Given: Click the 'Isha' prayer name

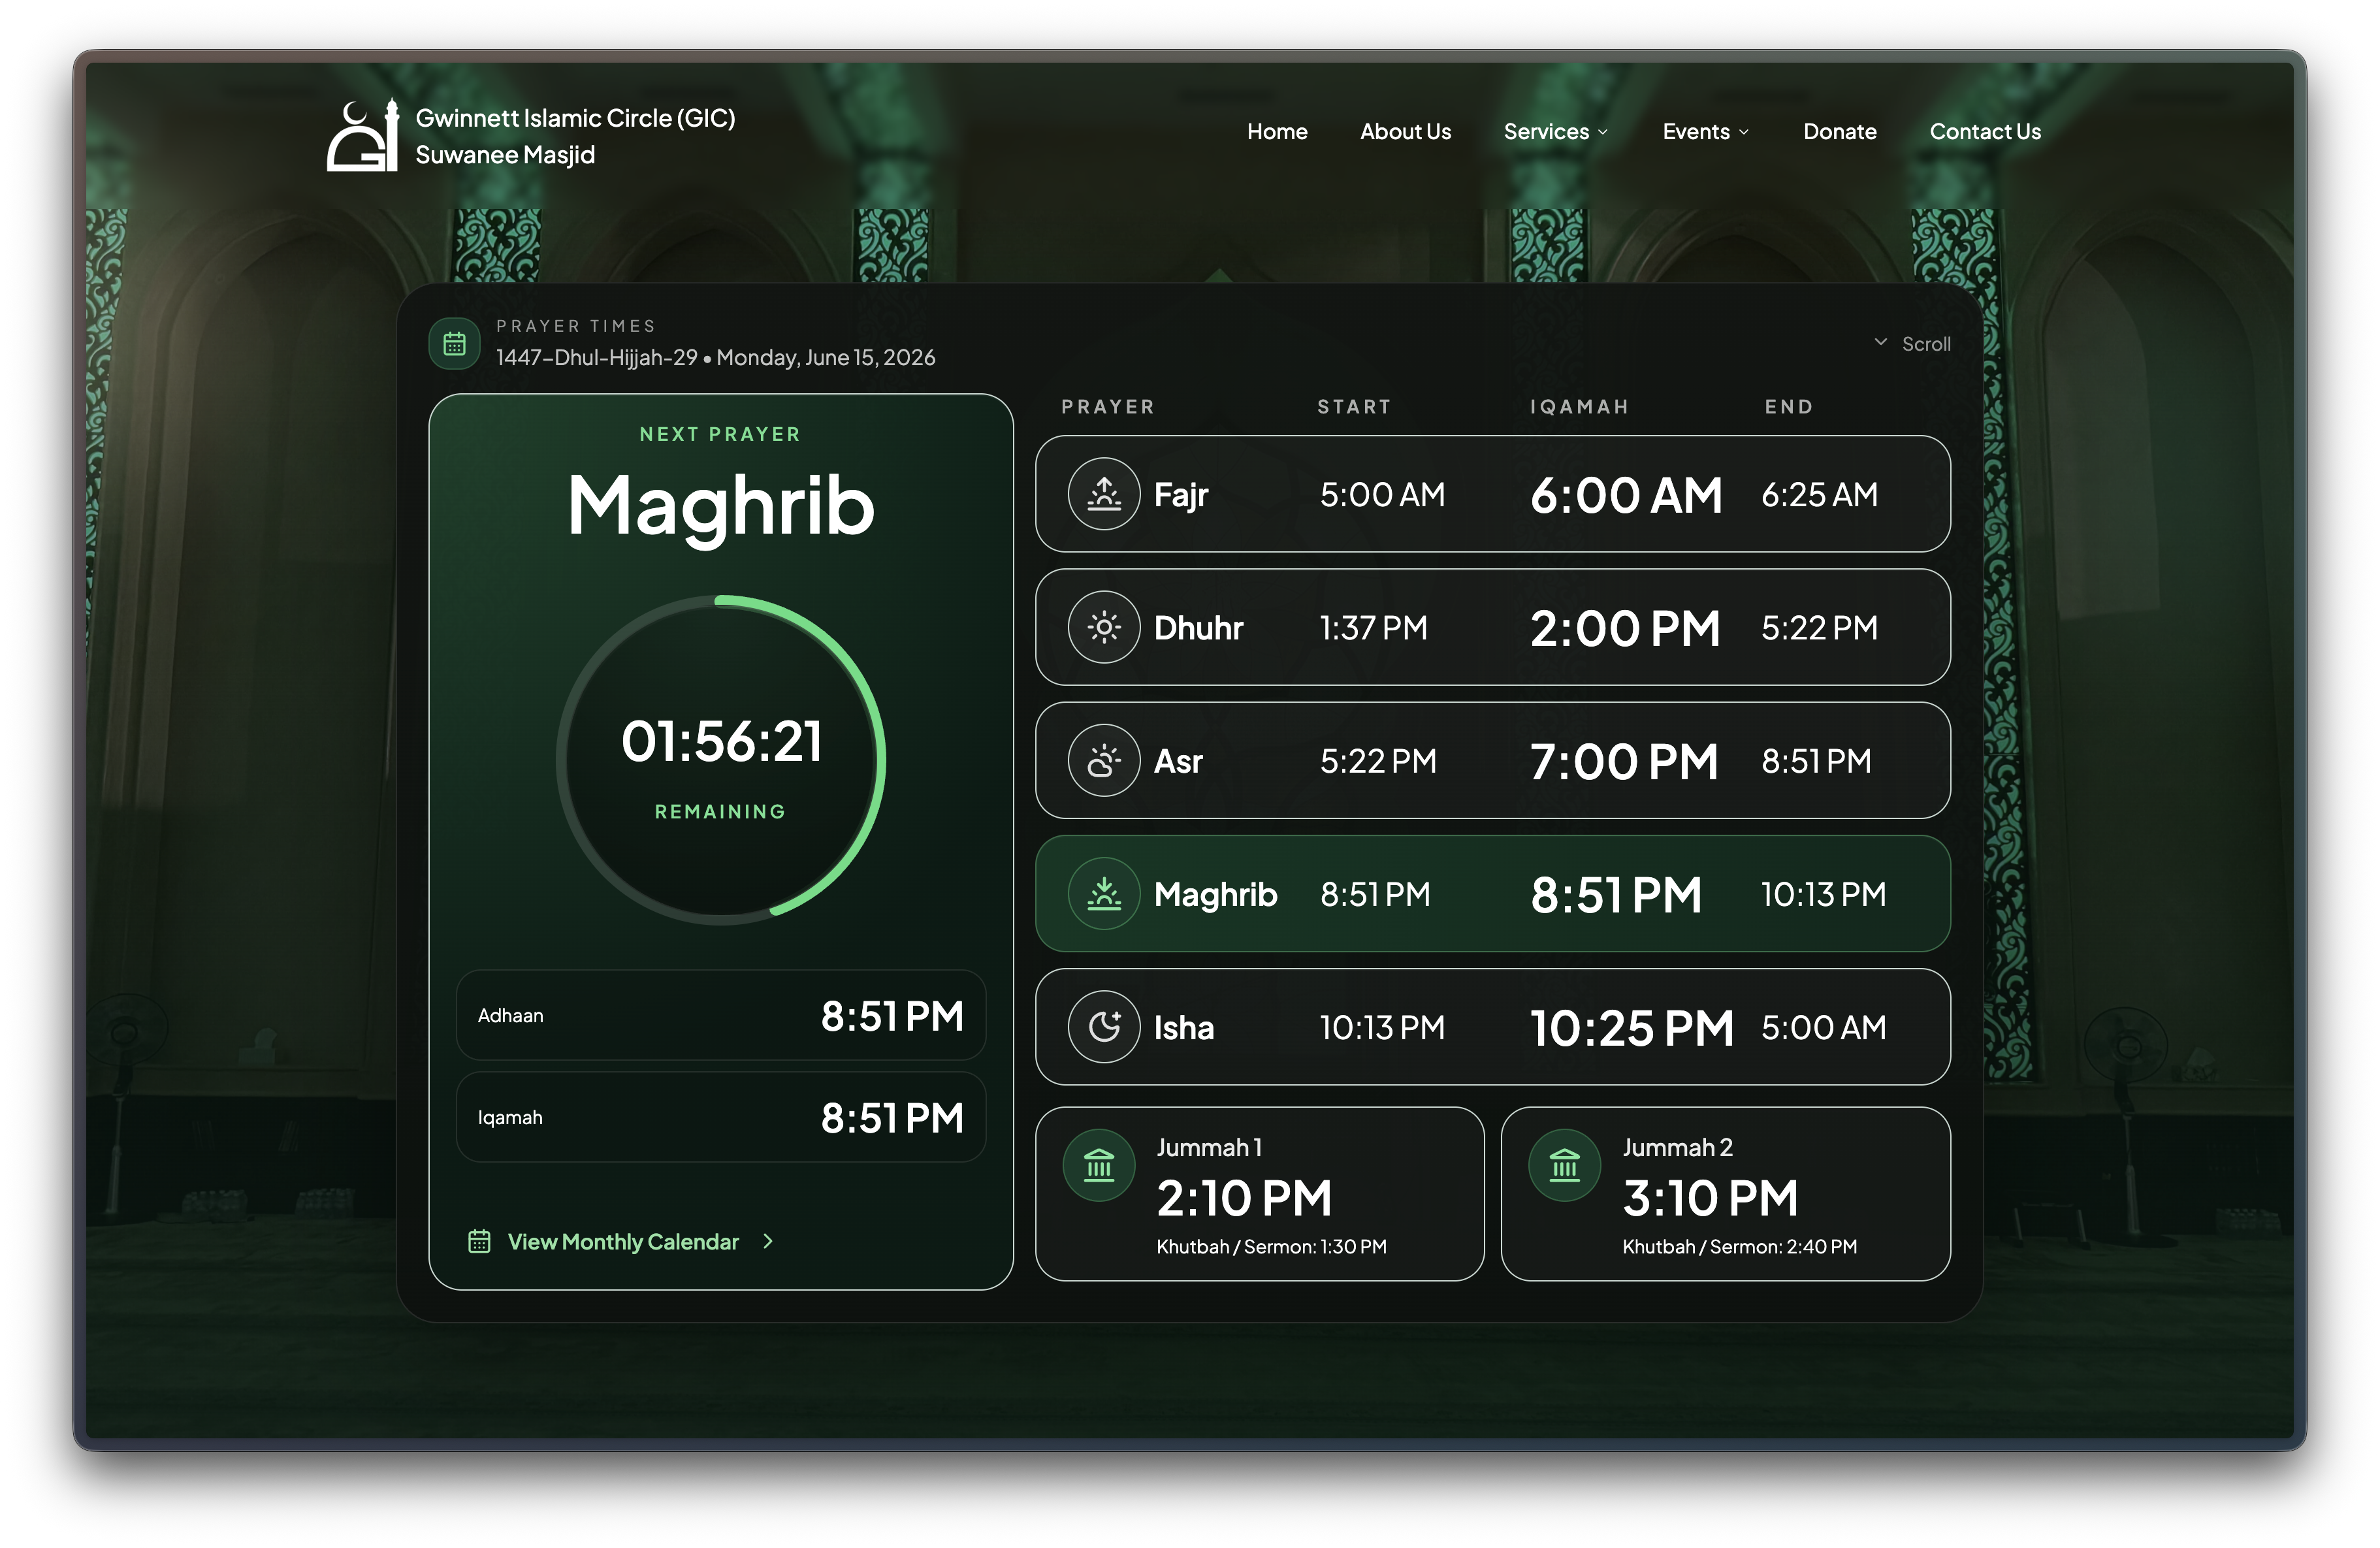Looking at the screenshot, I should click(1183, 1027).
